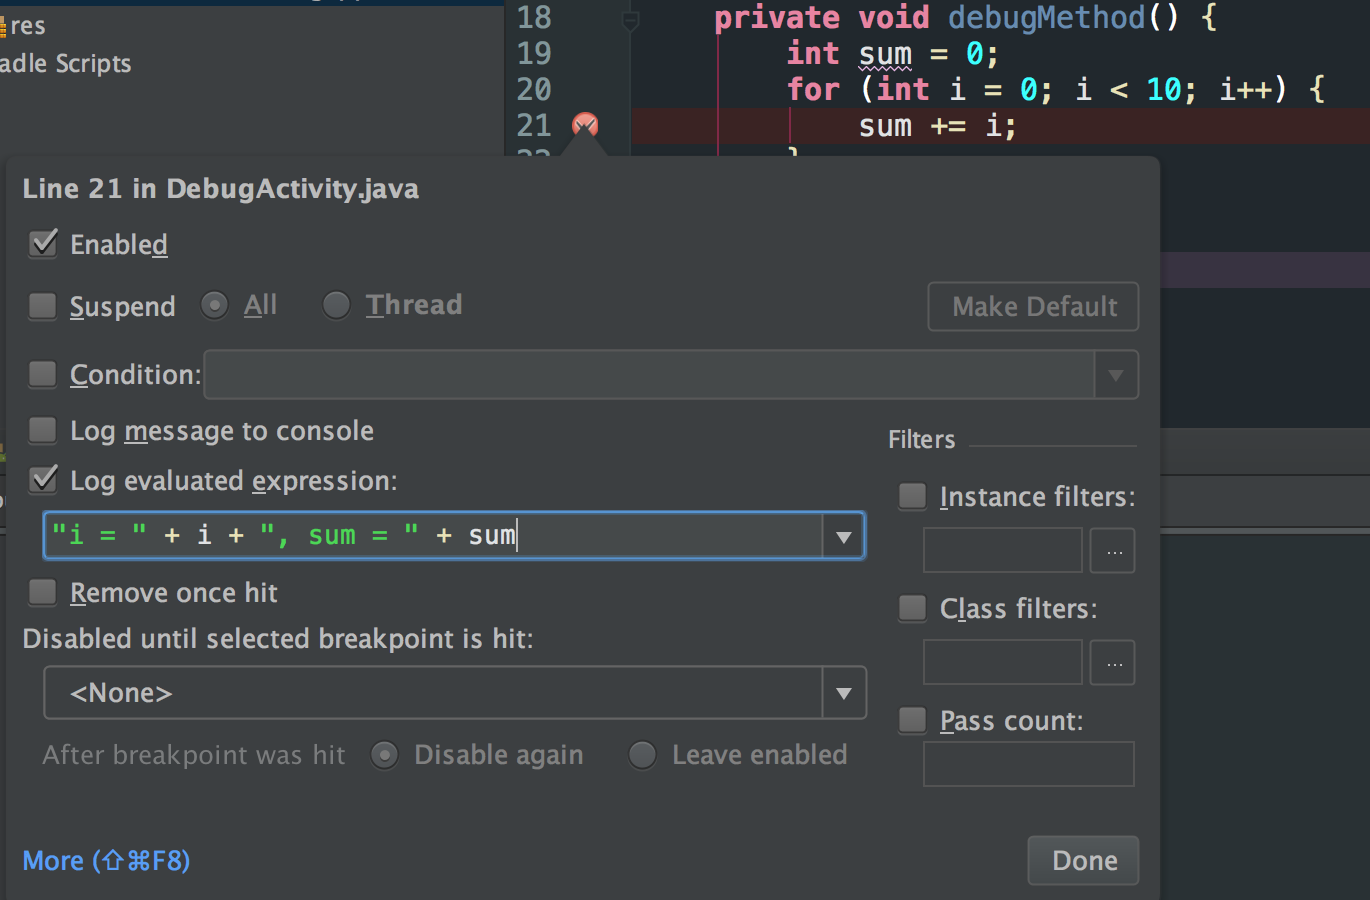Image resolution: width=1370 pixels, height=900 pixels.
Task: Uncheck Log evaluated expression option
Action: 43,481
